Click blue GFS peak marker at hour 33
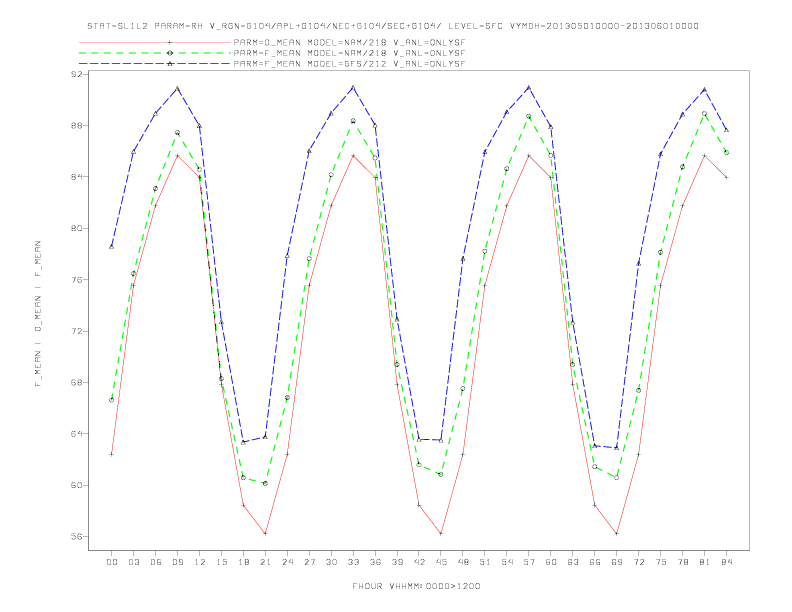This screenshot has width=792, height=612. (x=353, y=88)
